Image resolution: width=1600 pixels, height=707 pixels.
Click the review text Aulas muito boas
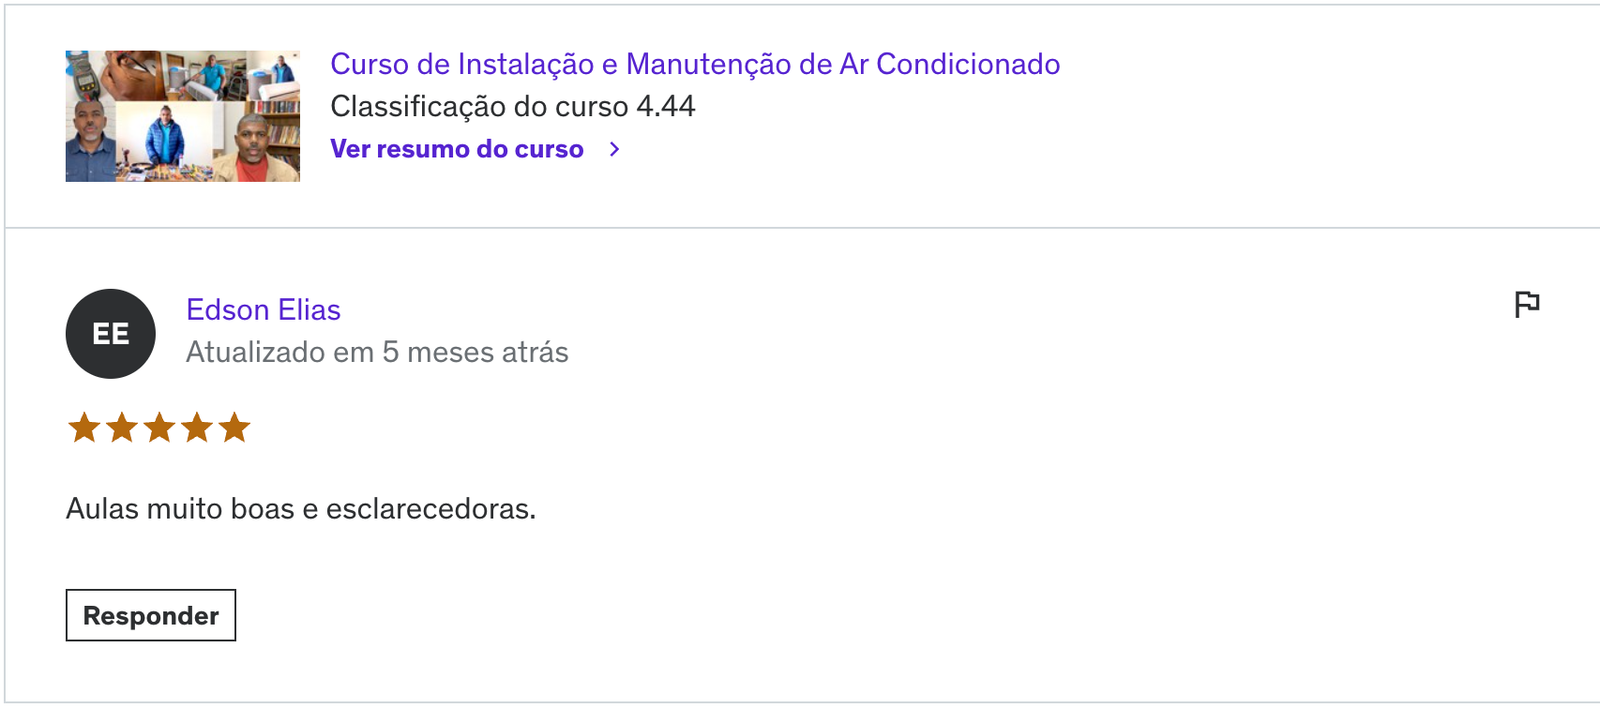[301, 509]
